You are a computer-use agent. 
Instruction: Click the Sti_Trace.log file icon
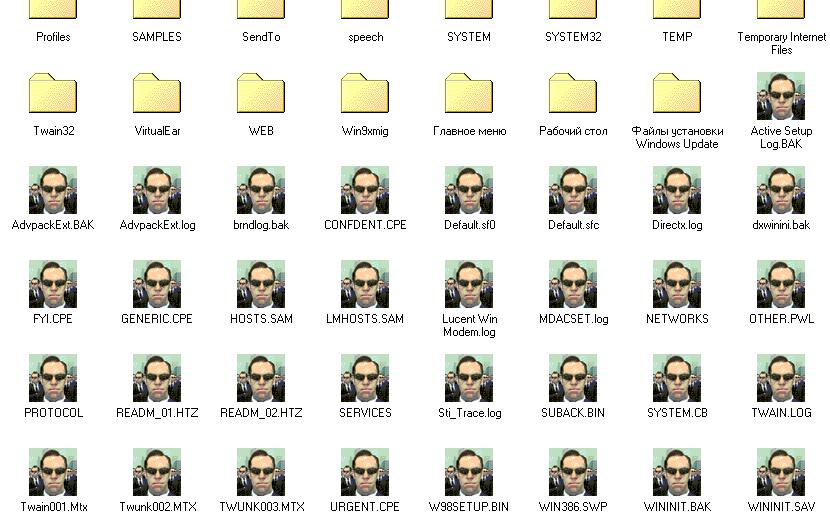point(469,378)
